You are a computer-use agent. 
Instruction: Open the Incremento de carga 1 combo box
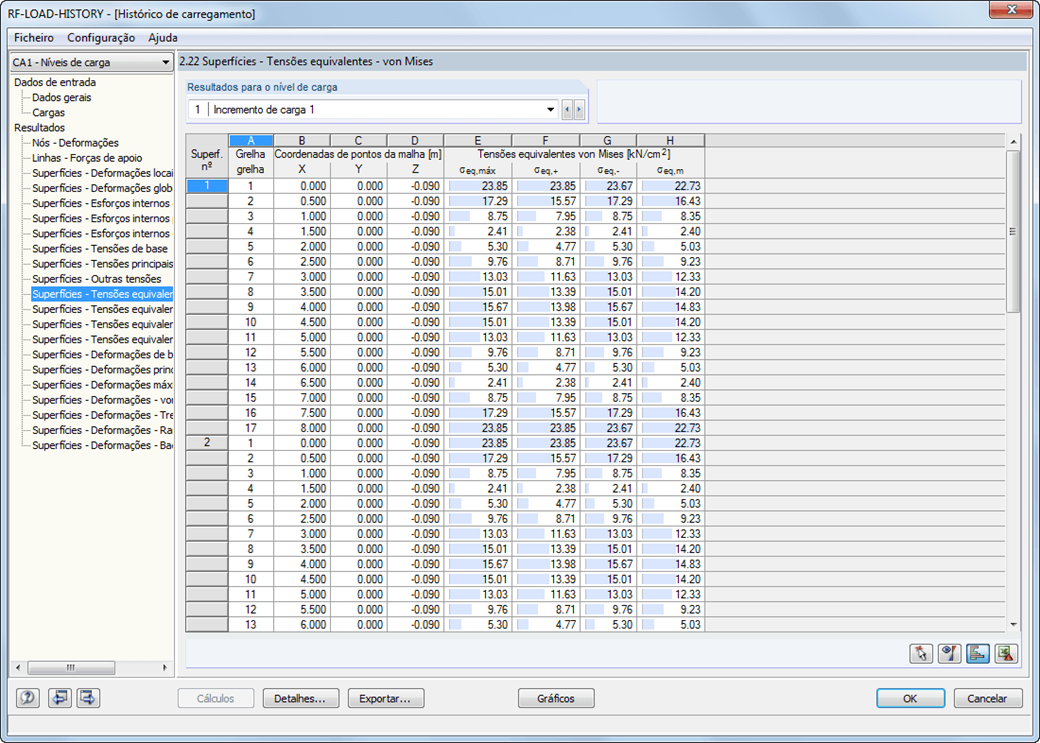click(373, 109)
